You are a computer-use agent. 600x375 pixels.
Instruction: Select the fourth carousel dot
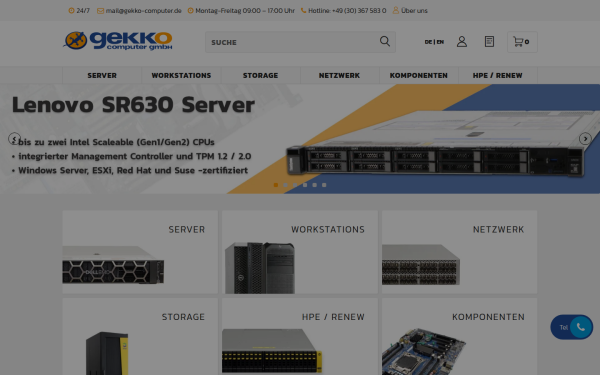click(x=305, y=185)
